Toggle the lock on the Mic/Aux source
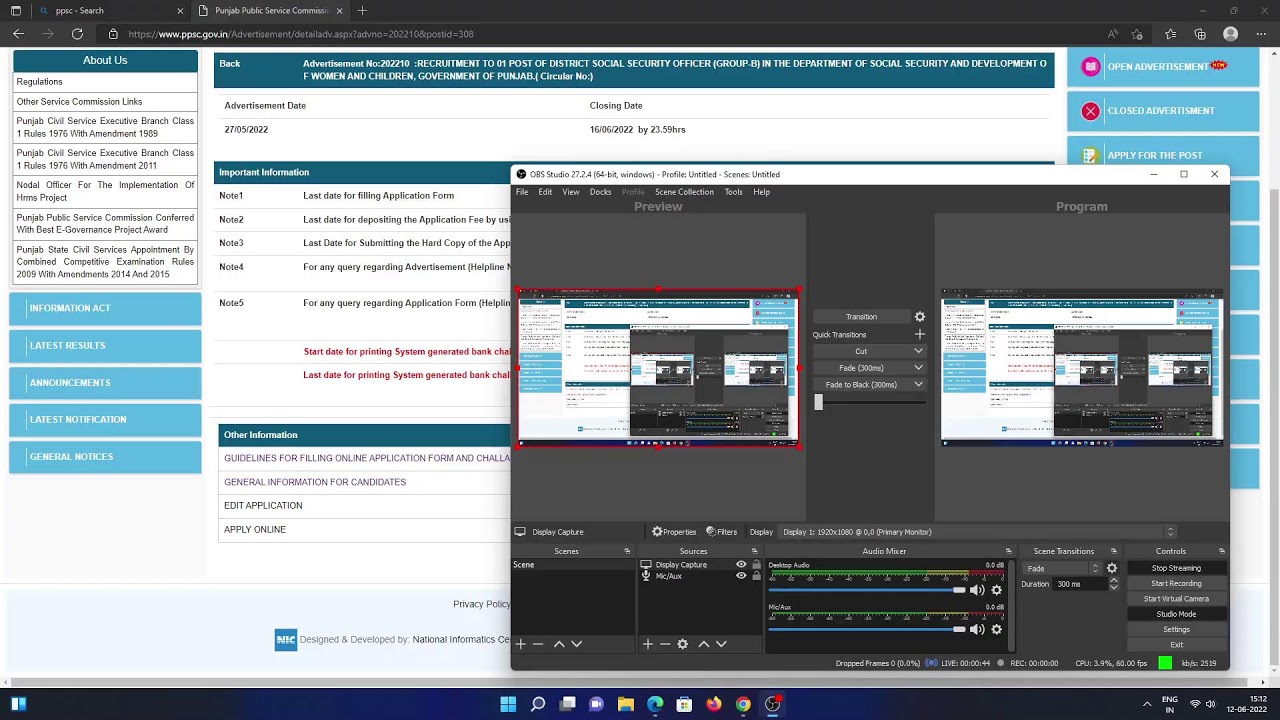Screen dimensions: 1280x720 pyautogui.click(x=756, y=576)
